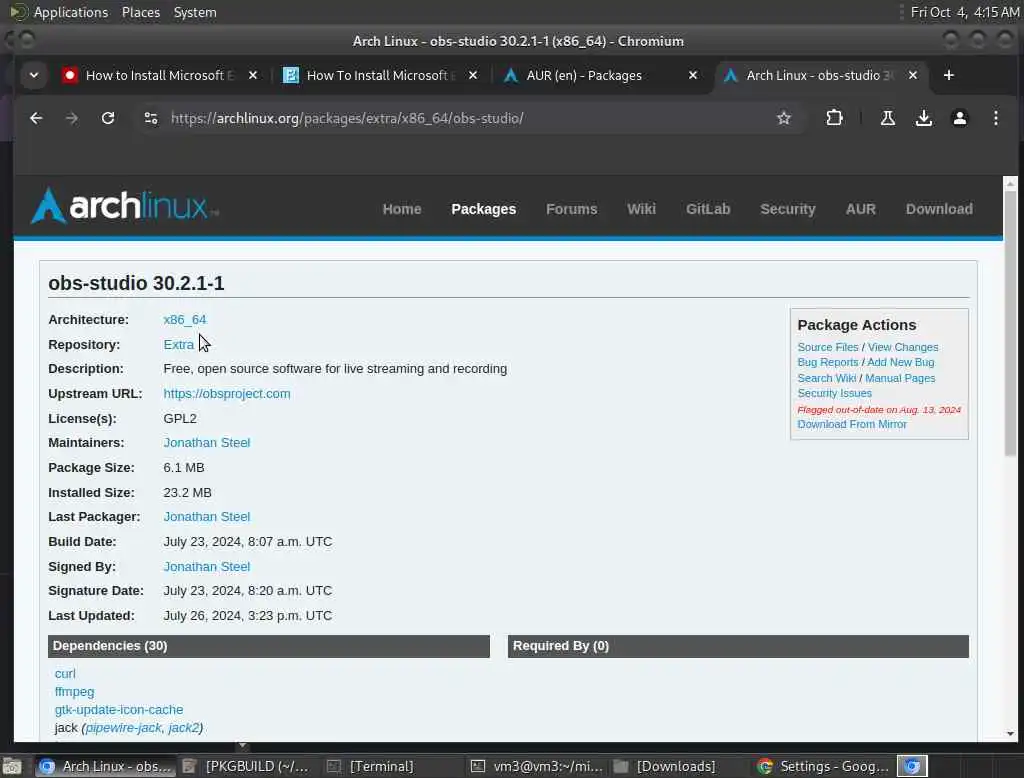
Task: Open the site information icon in address bar
Action: [x=151, y=118]
